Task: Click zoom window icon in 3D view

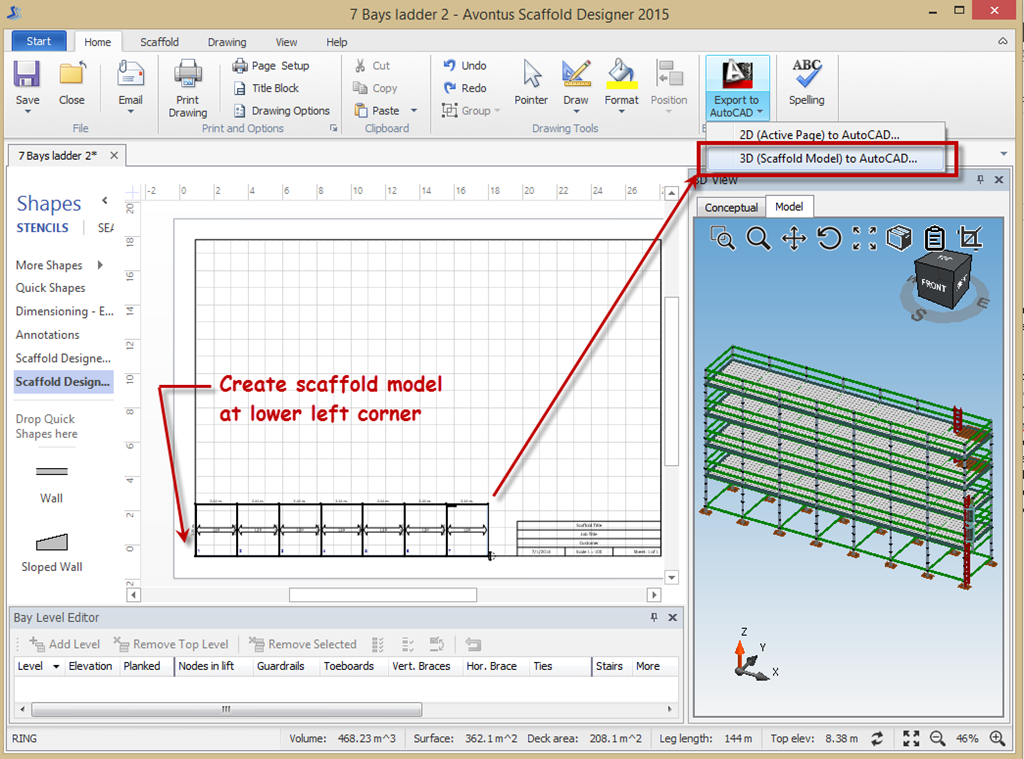Action: coord(723,238)
